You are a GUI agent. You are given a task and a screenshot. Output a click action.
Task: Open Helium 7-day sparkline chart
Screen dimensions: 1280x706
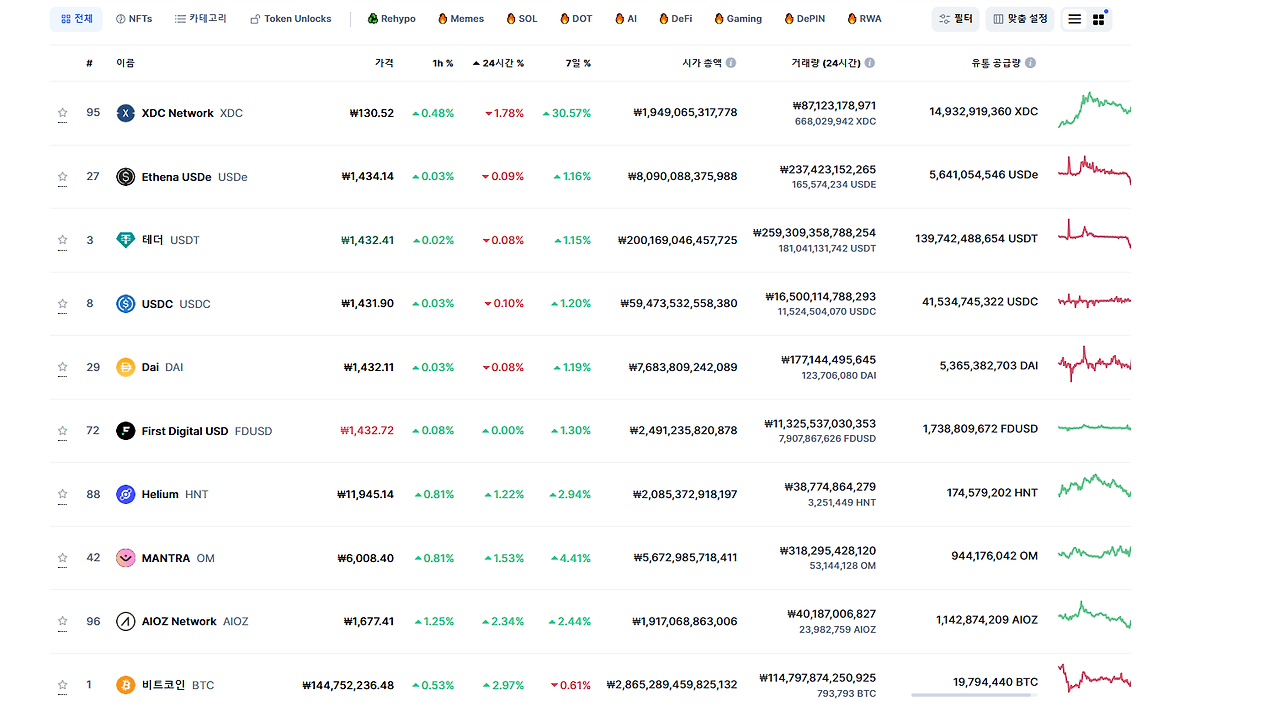[x=1094, y=486]
